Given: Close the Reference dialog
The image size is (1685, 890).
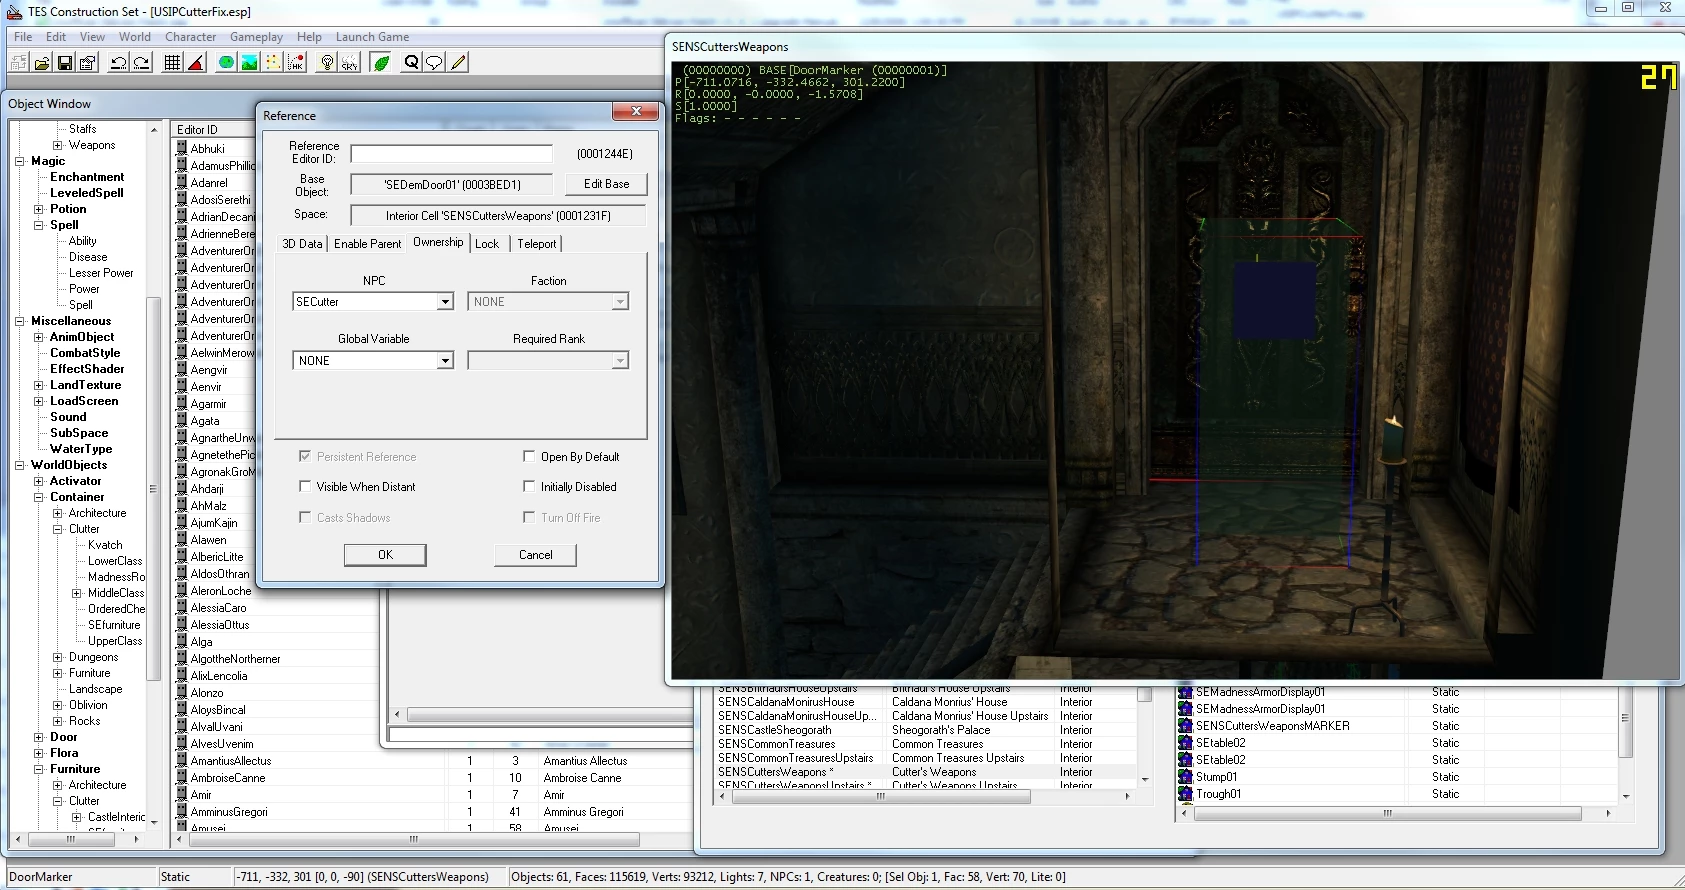Looking at the screenshot, I should pyautogui.click(x=635, y=112).
